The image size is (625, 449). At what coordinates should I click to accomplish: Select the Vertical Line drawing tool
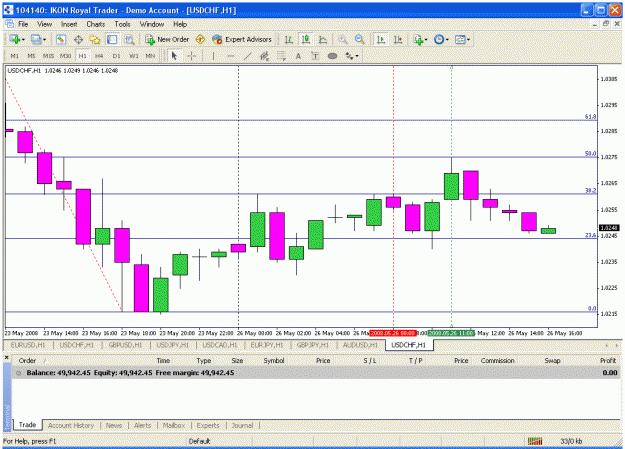pyautogui.click(x=214, y=56)
